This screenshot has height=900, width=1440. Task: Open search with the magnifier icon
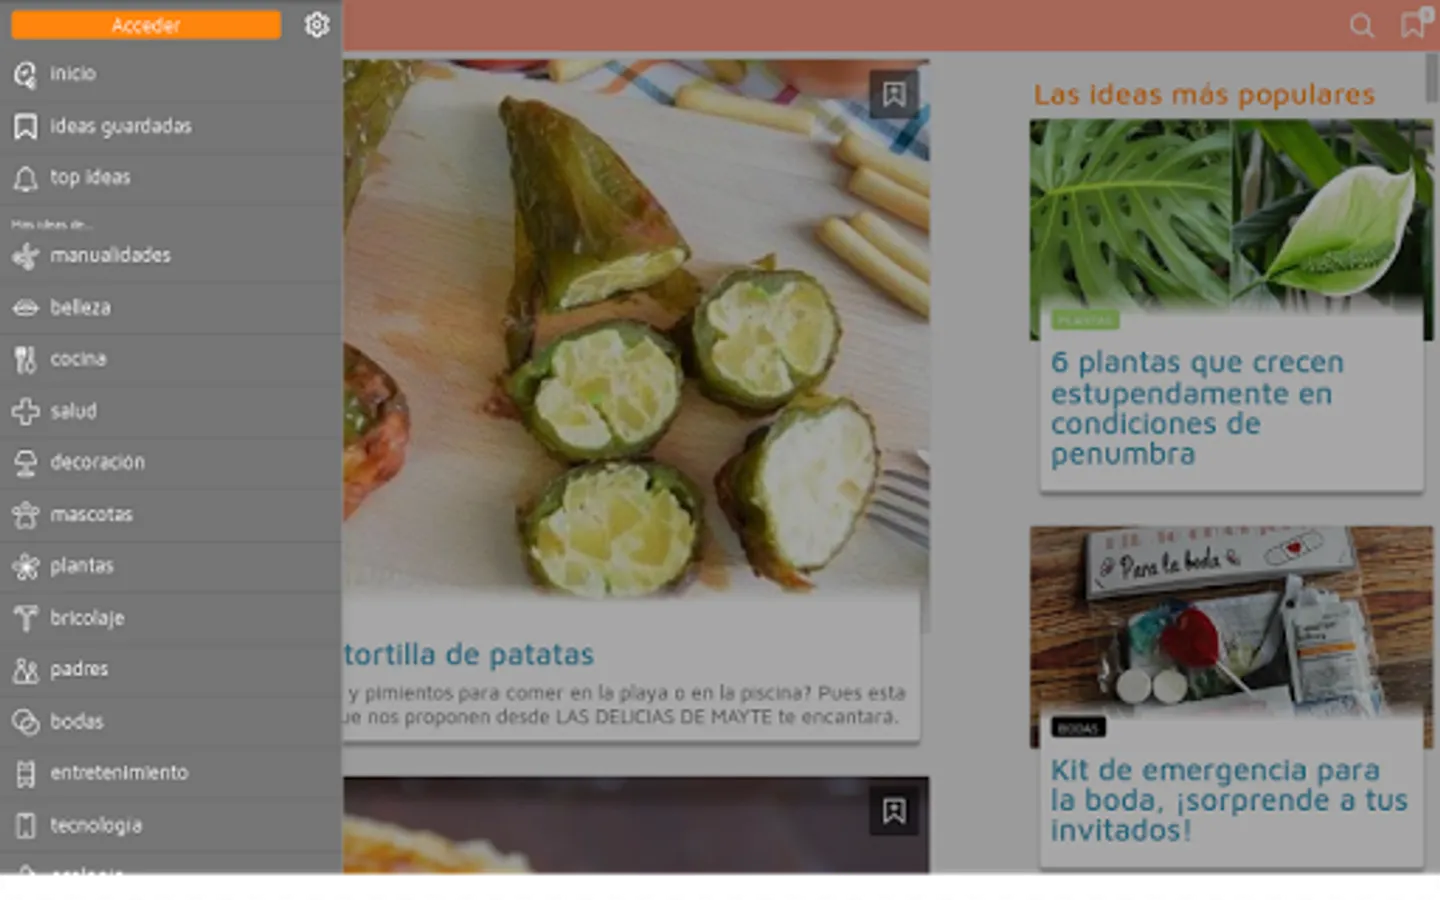pos(1361,25)
